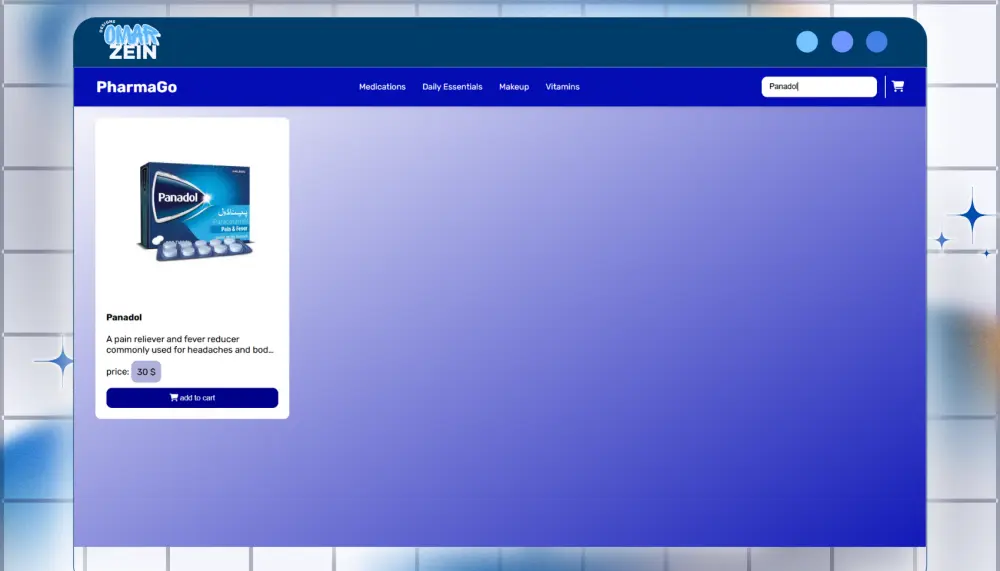This screenshot has height=571, width=1000.
Task: Go to the Makeup category
Action: pyautogui.click(x=514, y=87)
